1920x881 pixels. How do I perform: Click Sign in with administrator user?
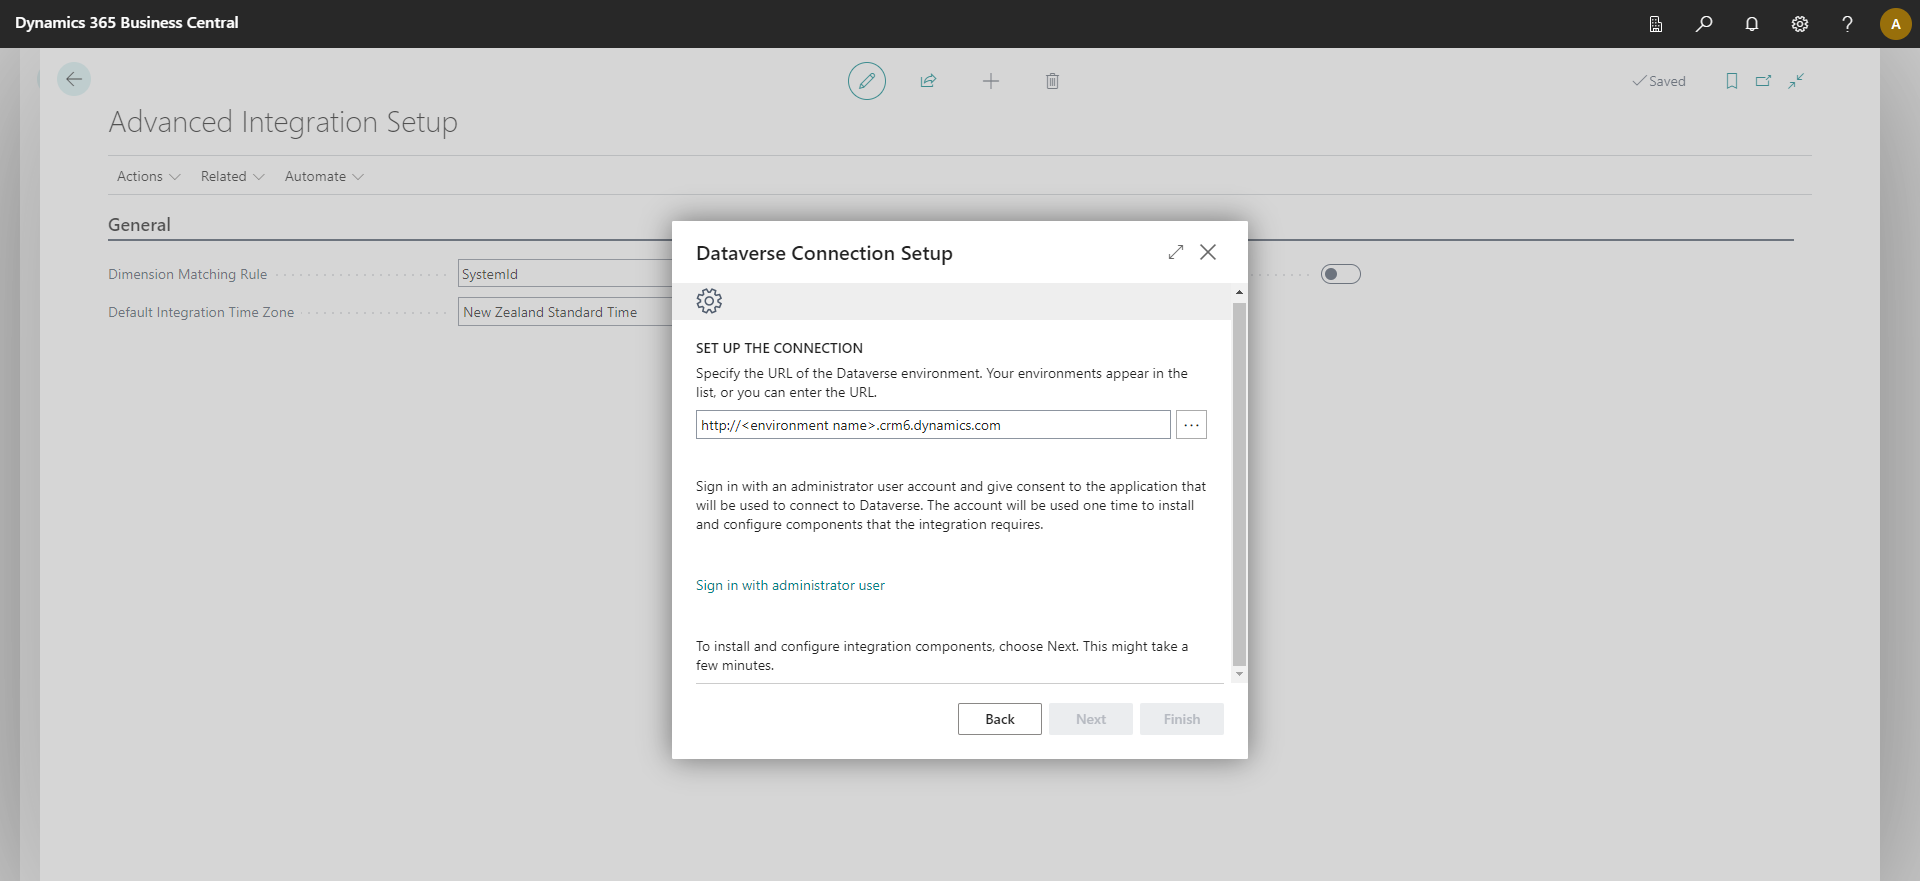point(790,585)
